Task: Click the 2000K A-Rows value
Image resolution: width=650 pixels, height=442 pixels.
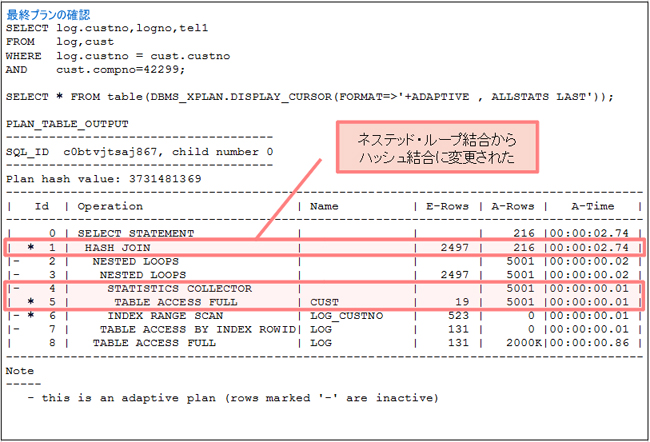Action: 525,342
